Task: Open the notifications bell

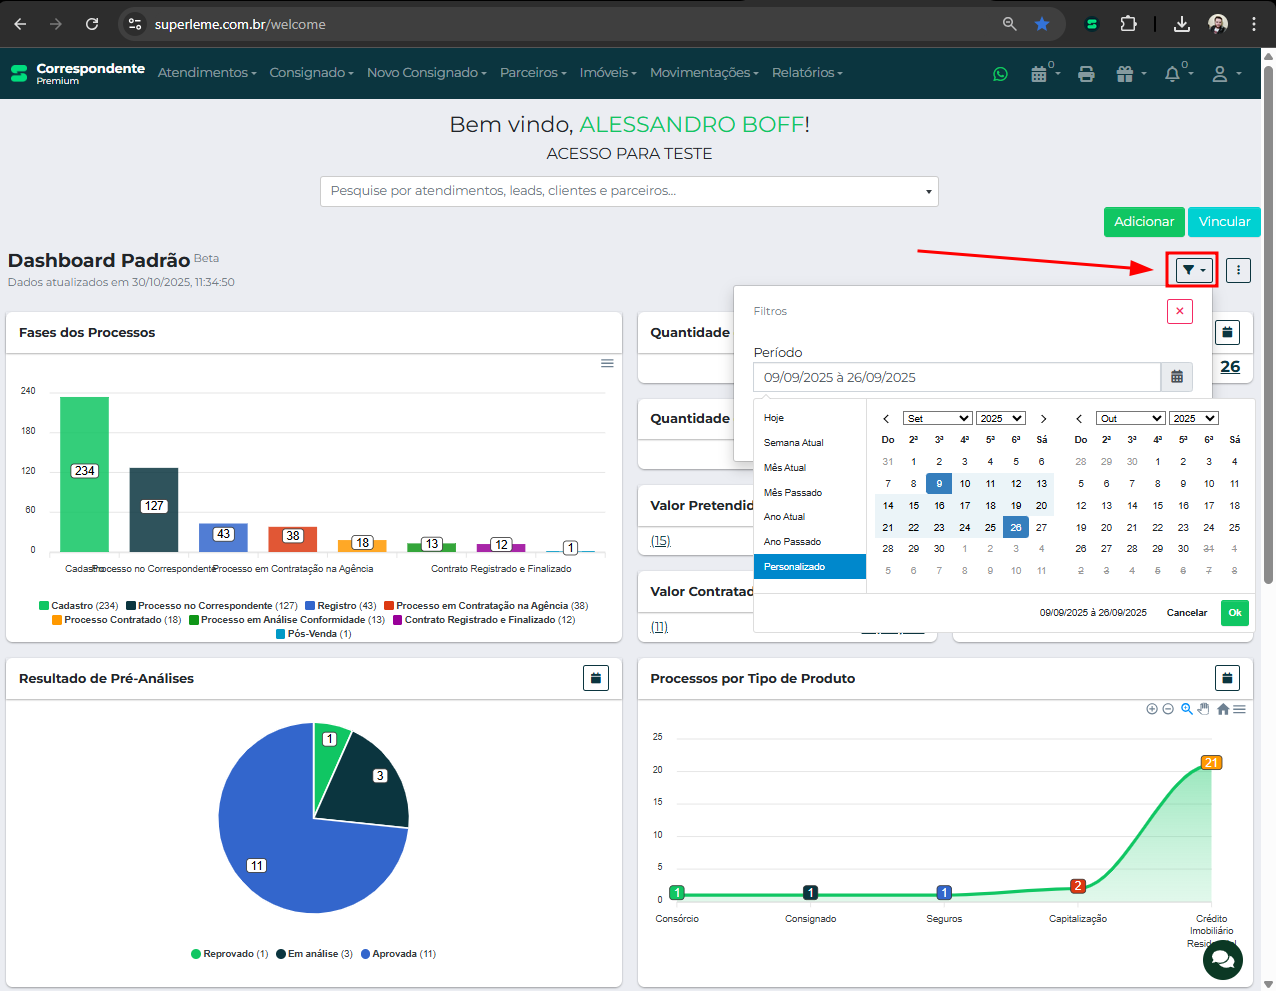Action: tap(1173, 74)
